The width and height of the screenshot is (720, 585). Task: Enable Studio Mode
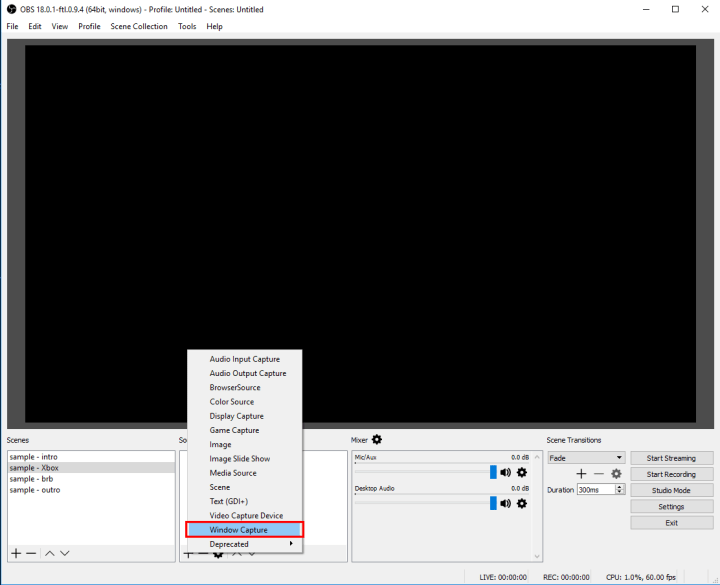671,490
